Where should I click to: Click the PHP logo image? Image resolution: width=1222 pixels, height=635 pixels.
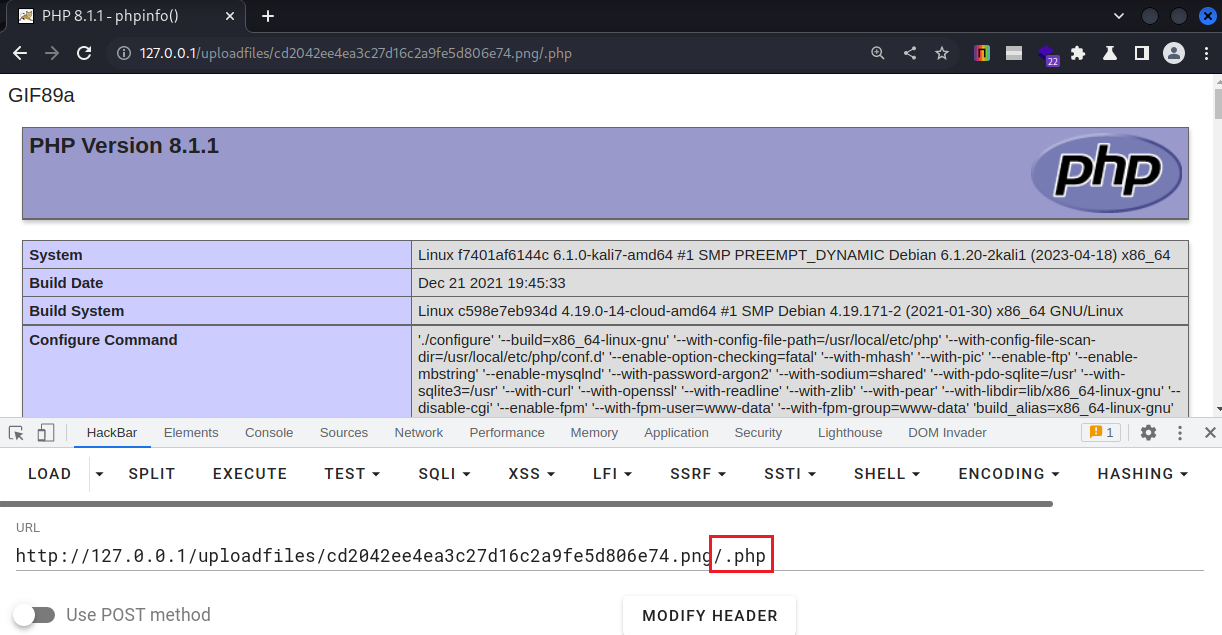(1106, 171)
